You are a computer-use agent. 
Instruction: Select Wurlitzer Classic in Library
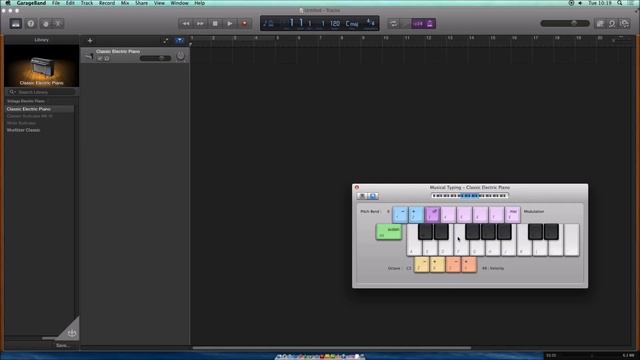point(23,130)
